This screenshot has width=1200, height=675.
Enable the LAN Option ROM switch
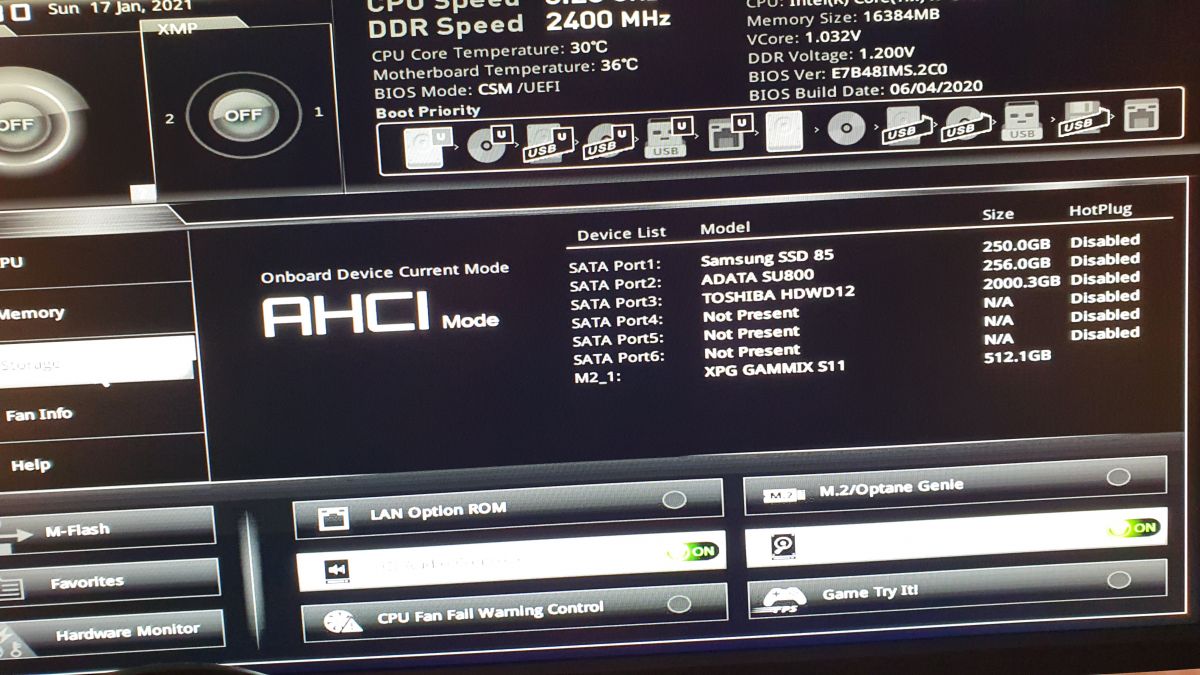[x=674, y=499]
